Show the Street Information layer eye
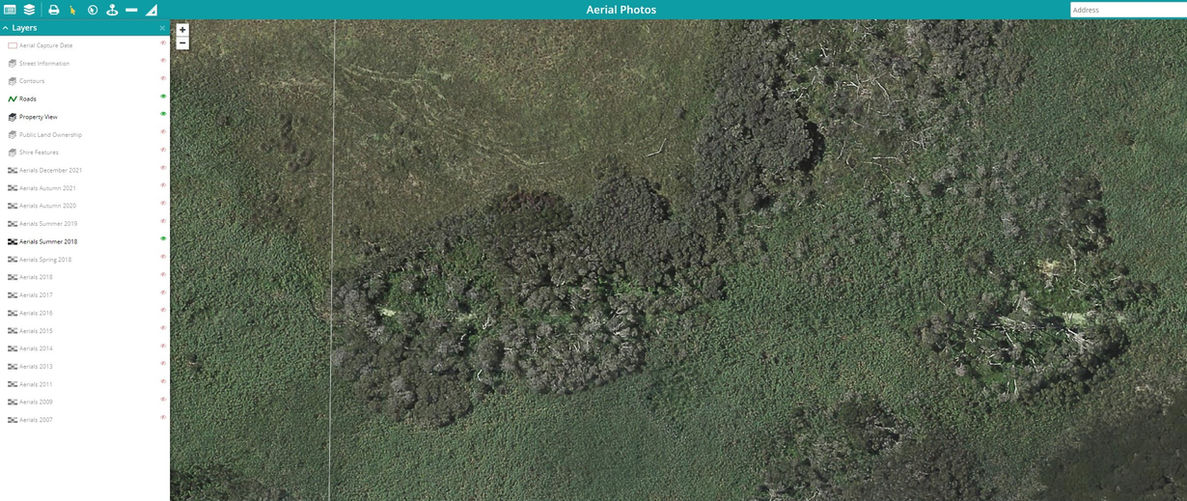 [163, 61]
